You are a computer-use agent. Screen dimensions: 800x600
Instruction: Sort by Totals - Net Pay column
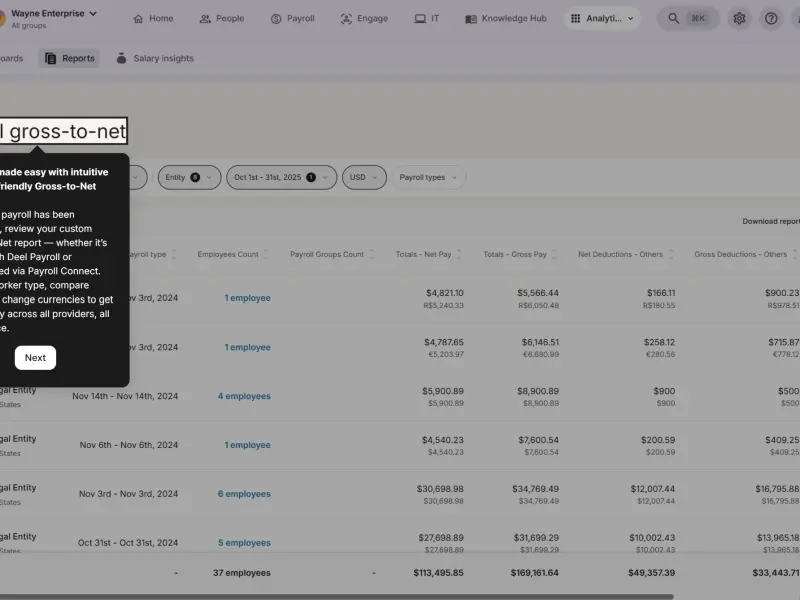click(x=460, y=254)
